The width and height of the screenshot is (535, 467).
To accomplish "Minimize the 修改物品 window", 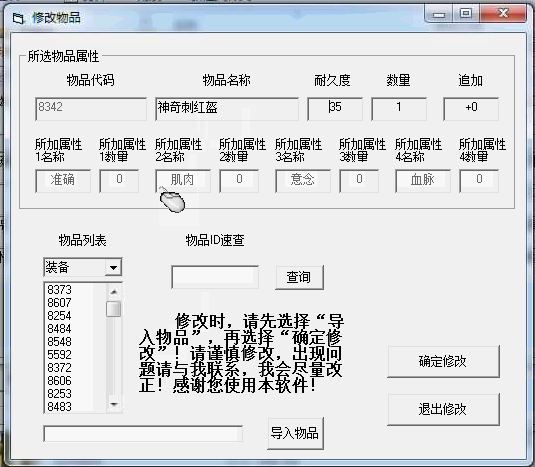I will click(439, 14).
